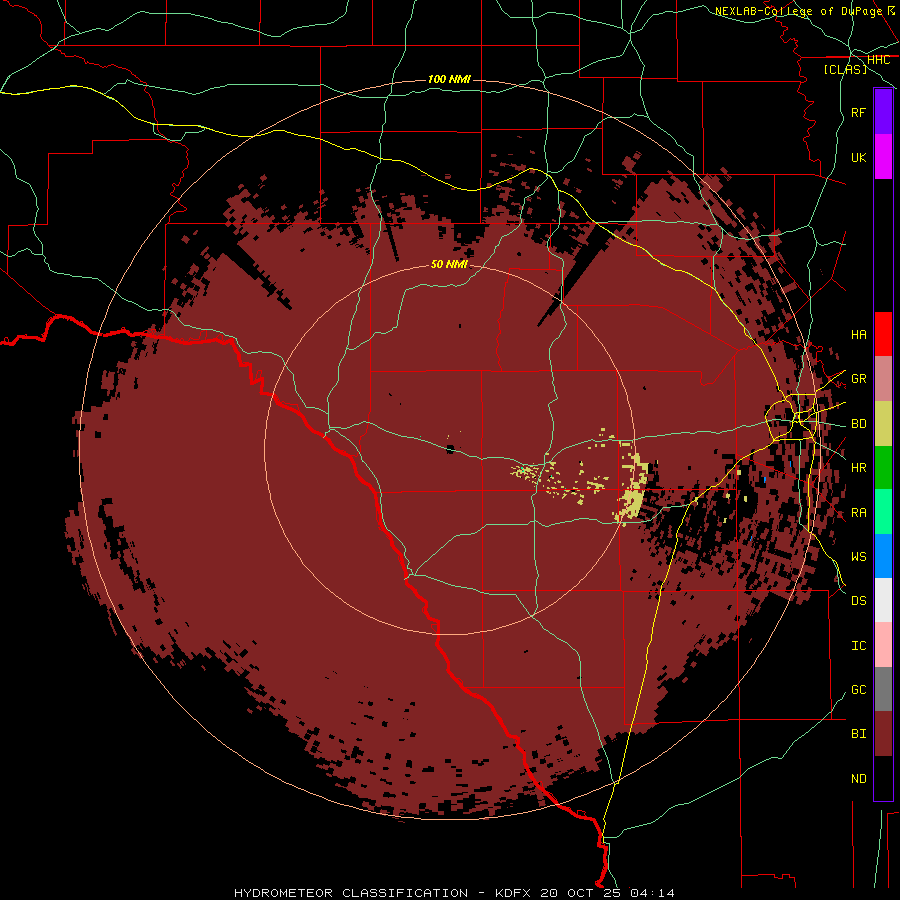The image size is (900, 900).
Task: Click the 04:14 timestamp
Action: [652, 893]
